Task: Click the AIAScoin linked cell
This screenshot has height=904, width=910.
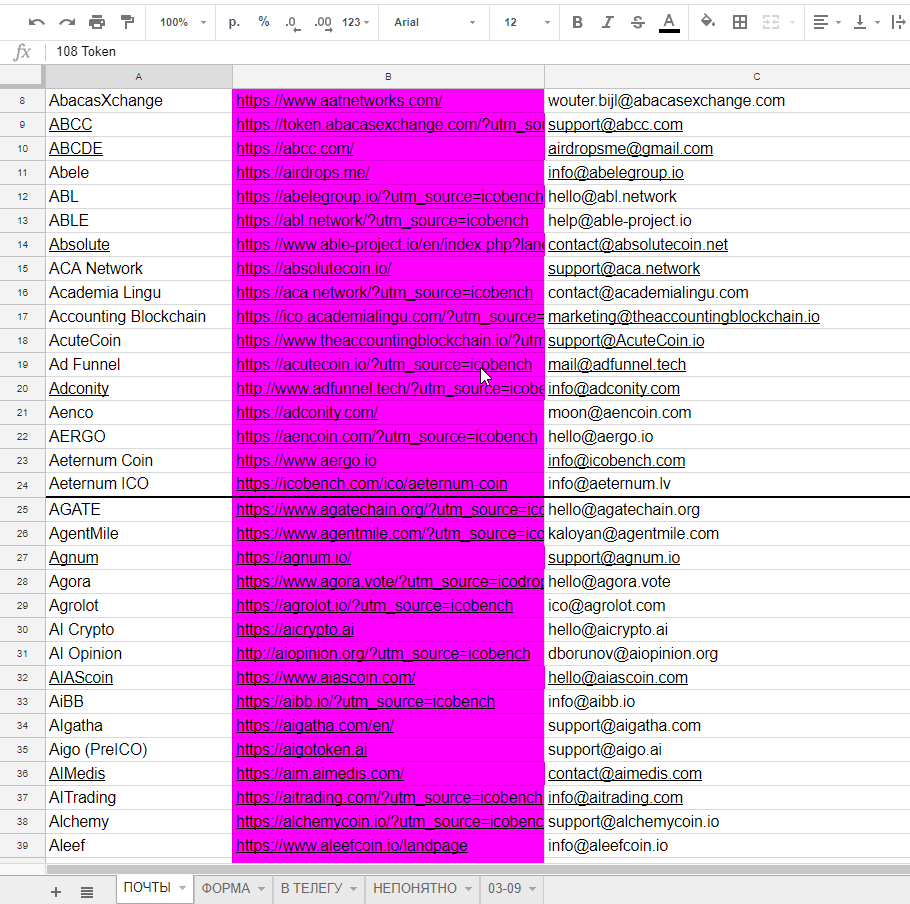Action: (x=139, y=678)
